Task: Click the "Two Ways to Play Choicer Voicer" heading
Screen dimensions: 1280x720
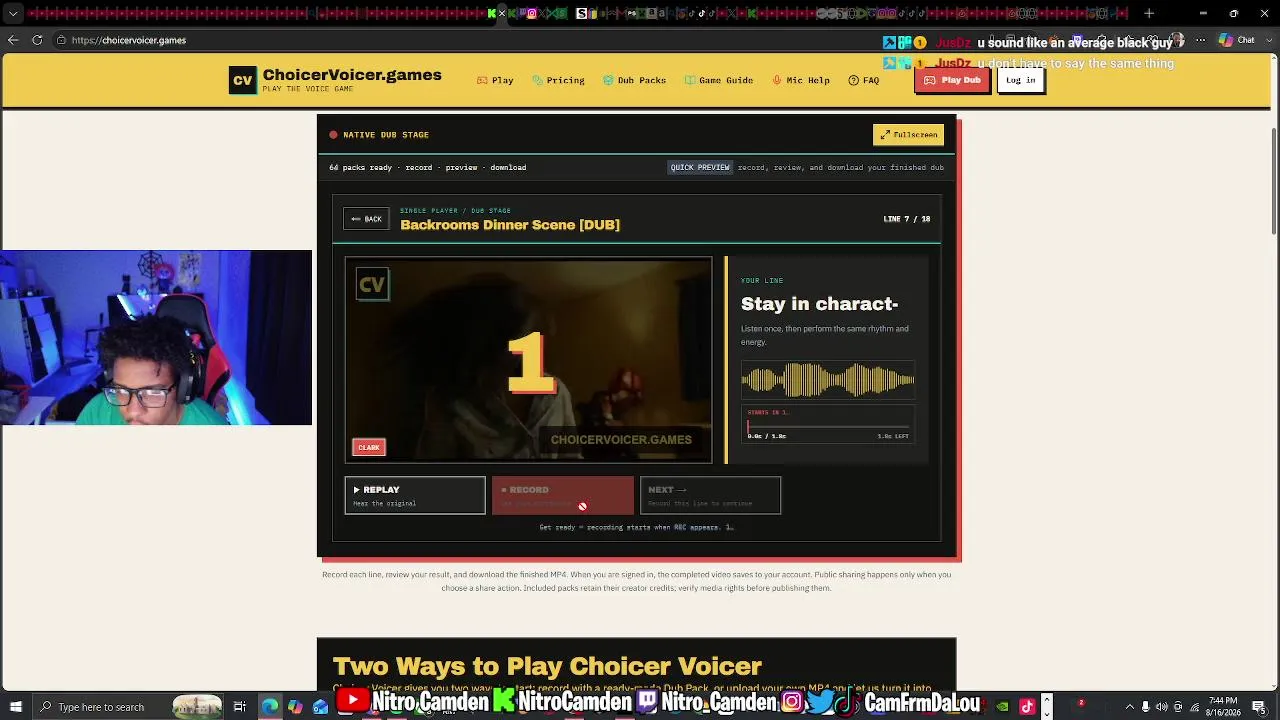Action: coord(547,666)
